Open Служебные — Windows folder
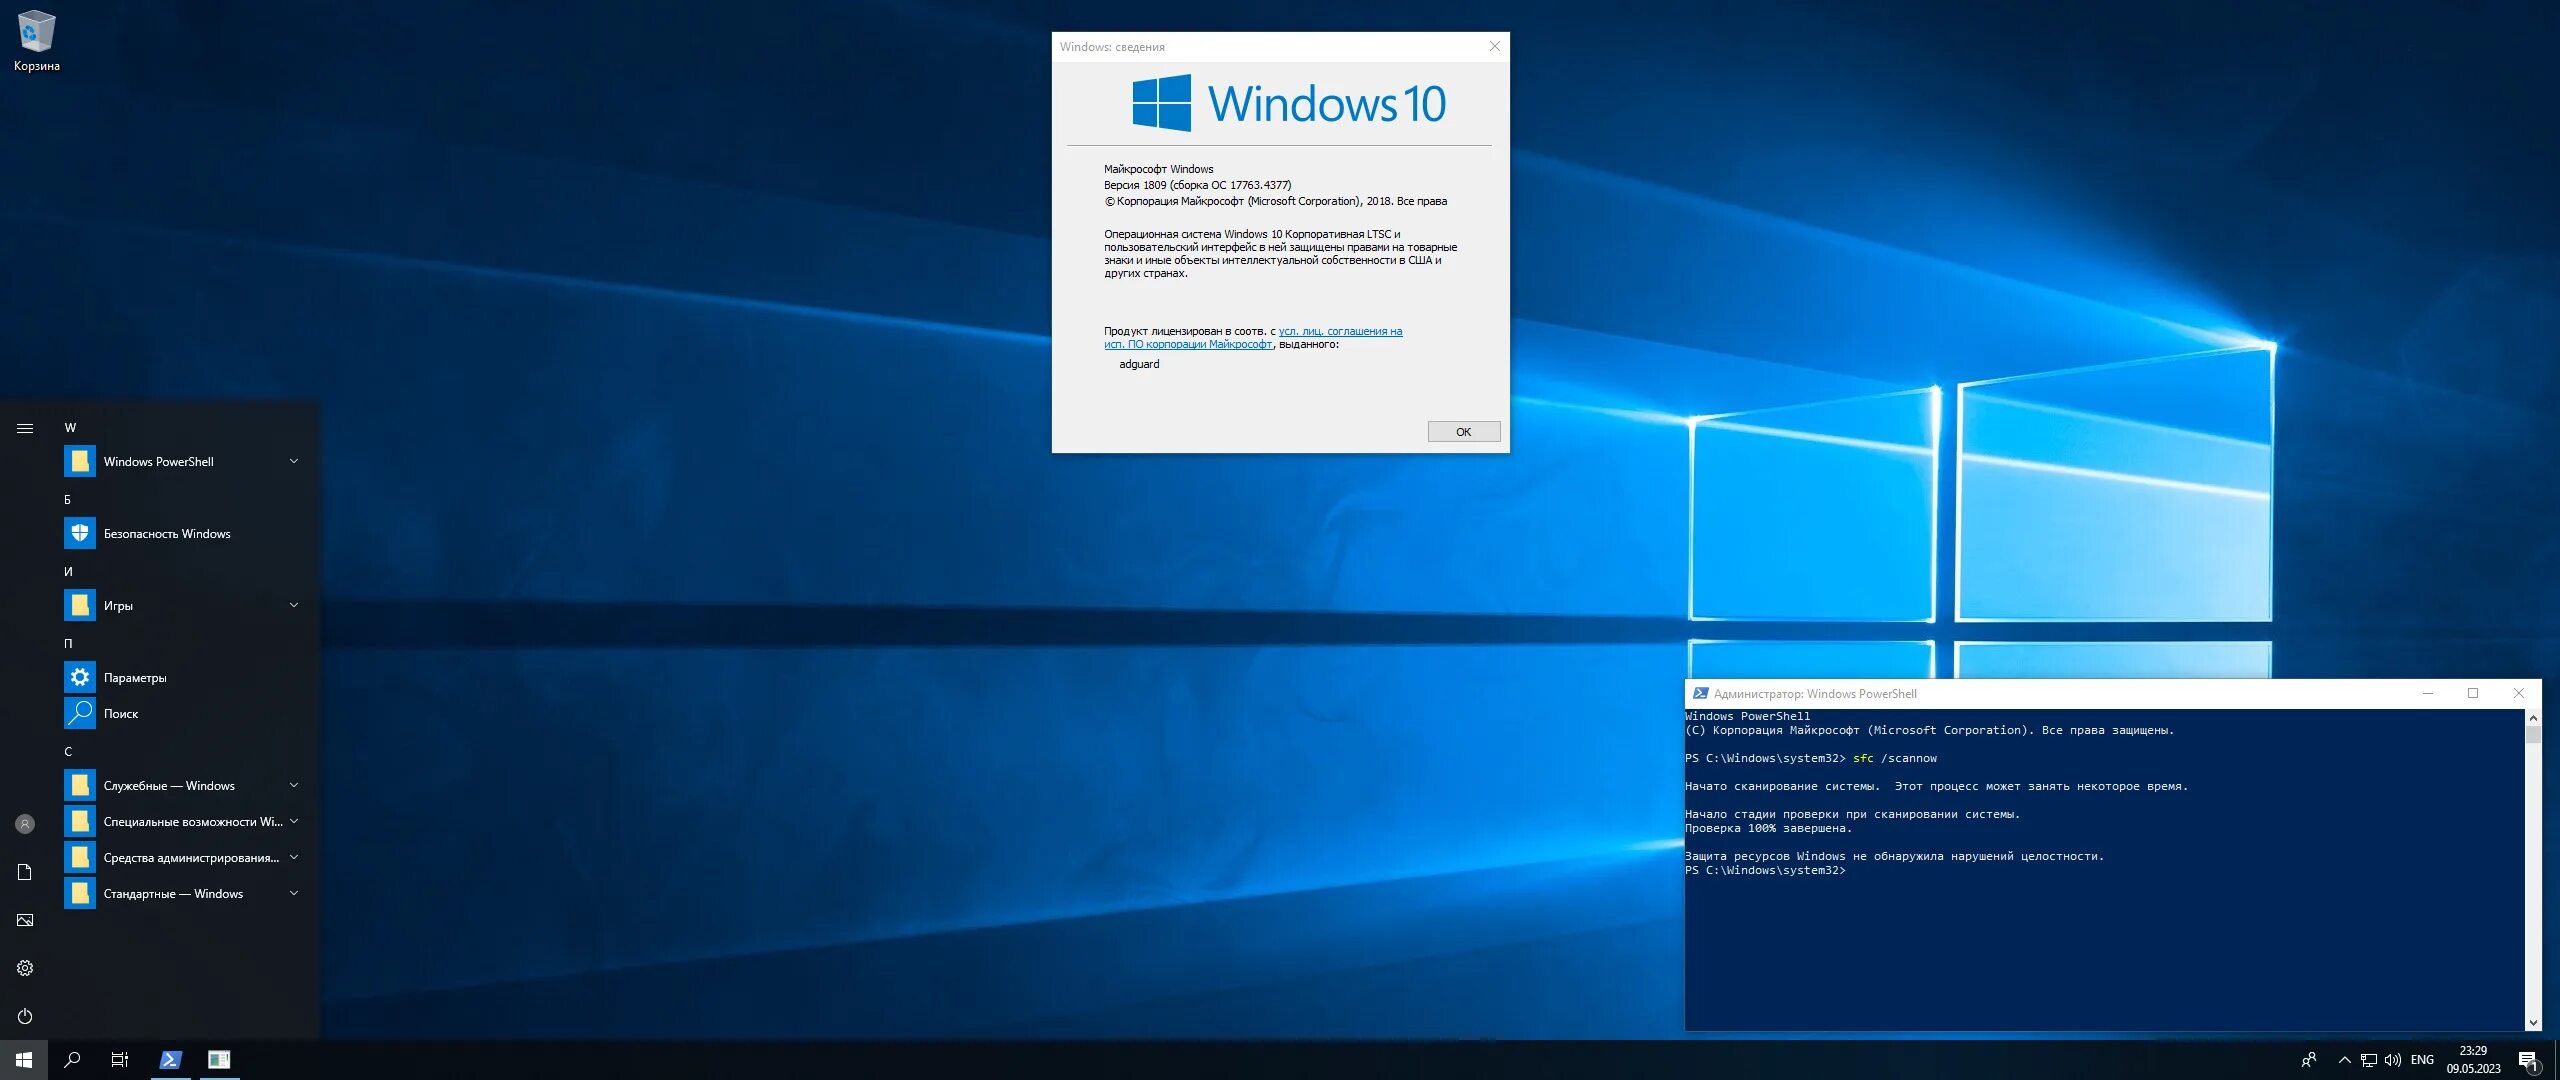 click(184, 785)
